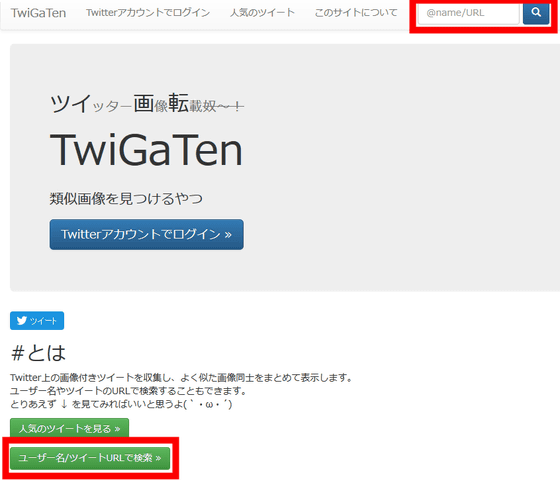This screenshot has height=481, width=560.
Task: Click the large blue Twitterアカウントでログイン button
Action: pos(146,234)
